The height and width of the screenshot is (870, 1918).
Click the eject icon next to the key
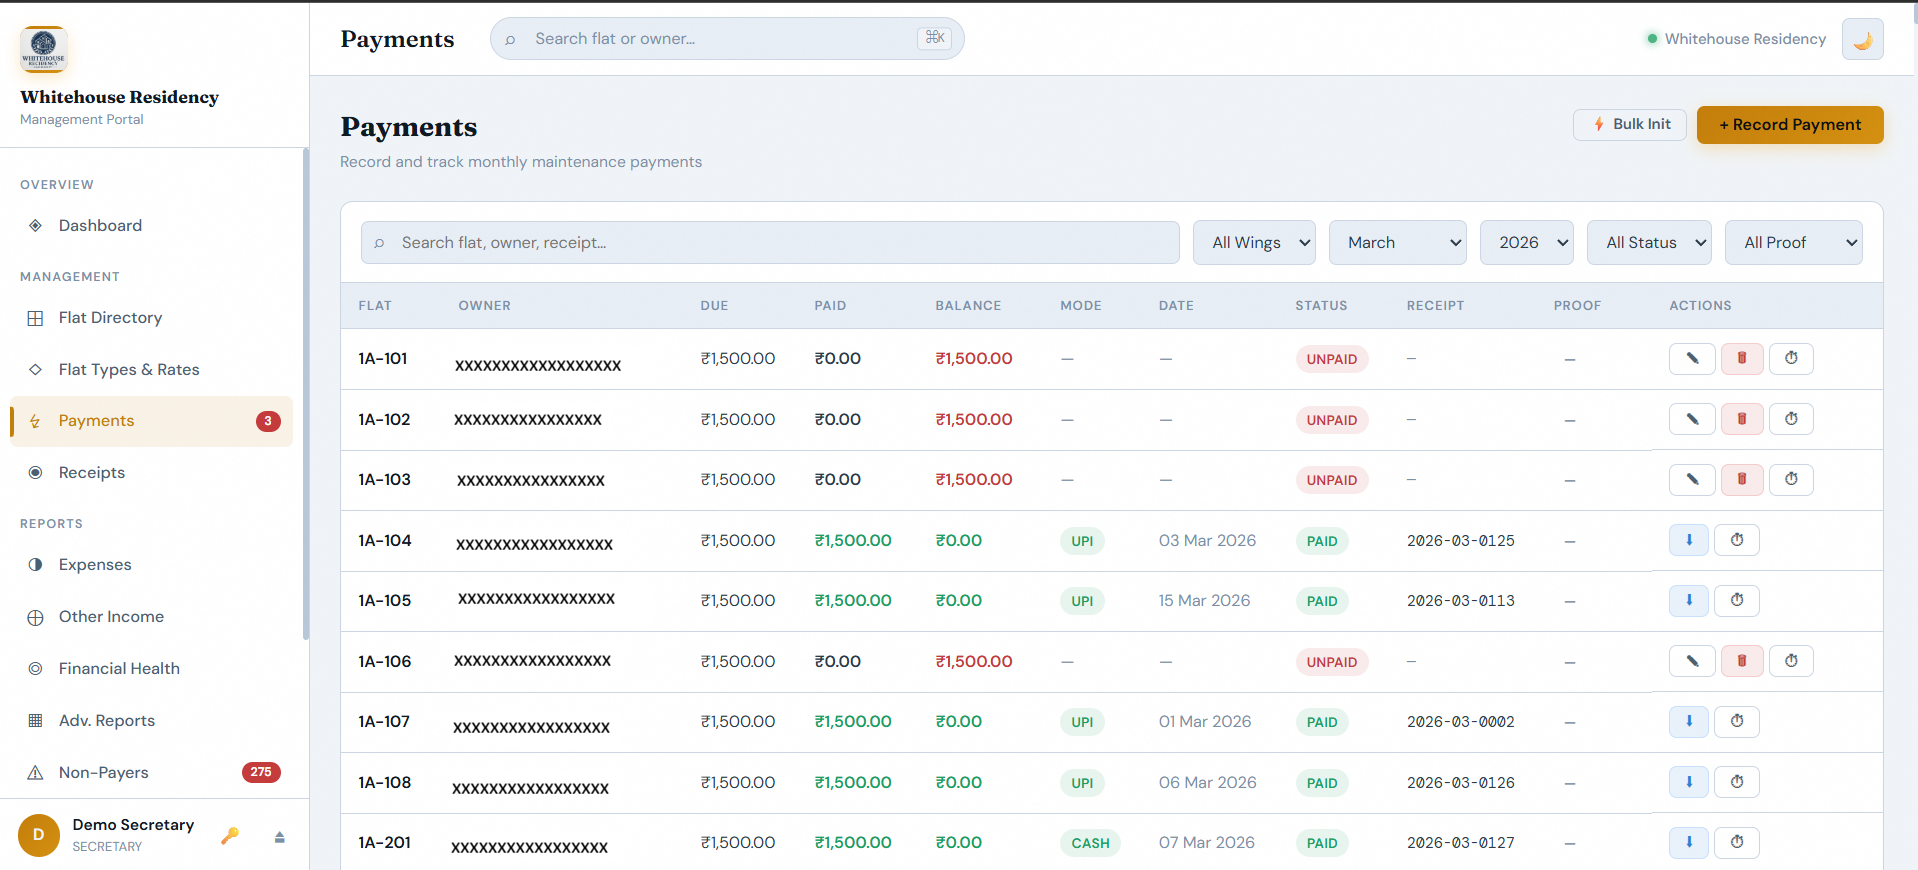[280, 837]
